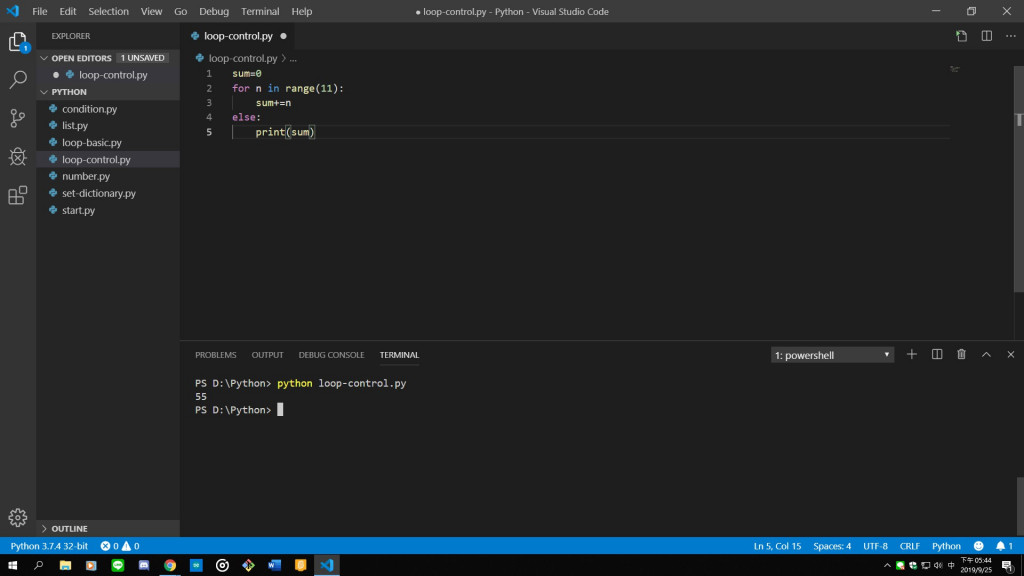The height and width of the screenshot is (576, 1024).
Task: Kill the terminal with trash icon
Action: pyautogui.click(x=961, y=355)
